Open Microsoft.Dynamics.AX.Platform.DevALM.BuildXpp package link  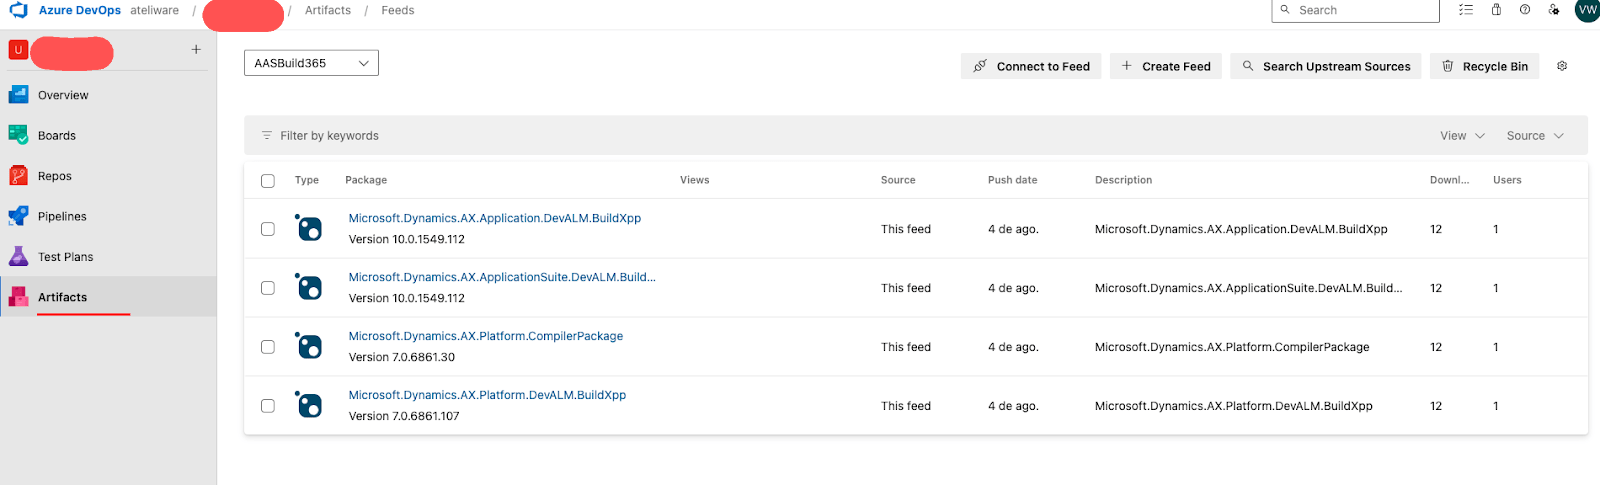[x=487, y=395]
